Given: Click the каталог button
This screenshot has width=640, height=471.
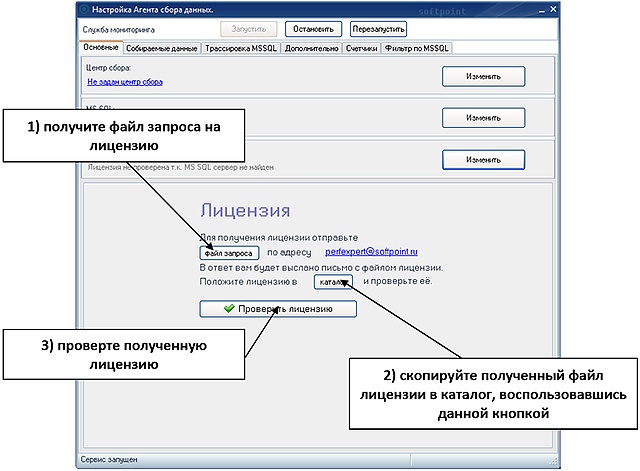Looking at the screenshot, I should [333, 282].
